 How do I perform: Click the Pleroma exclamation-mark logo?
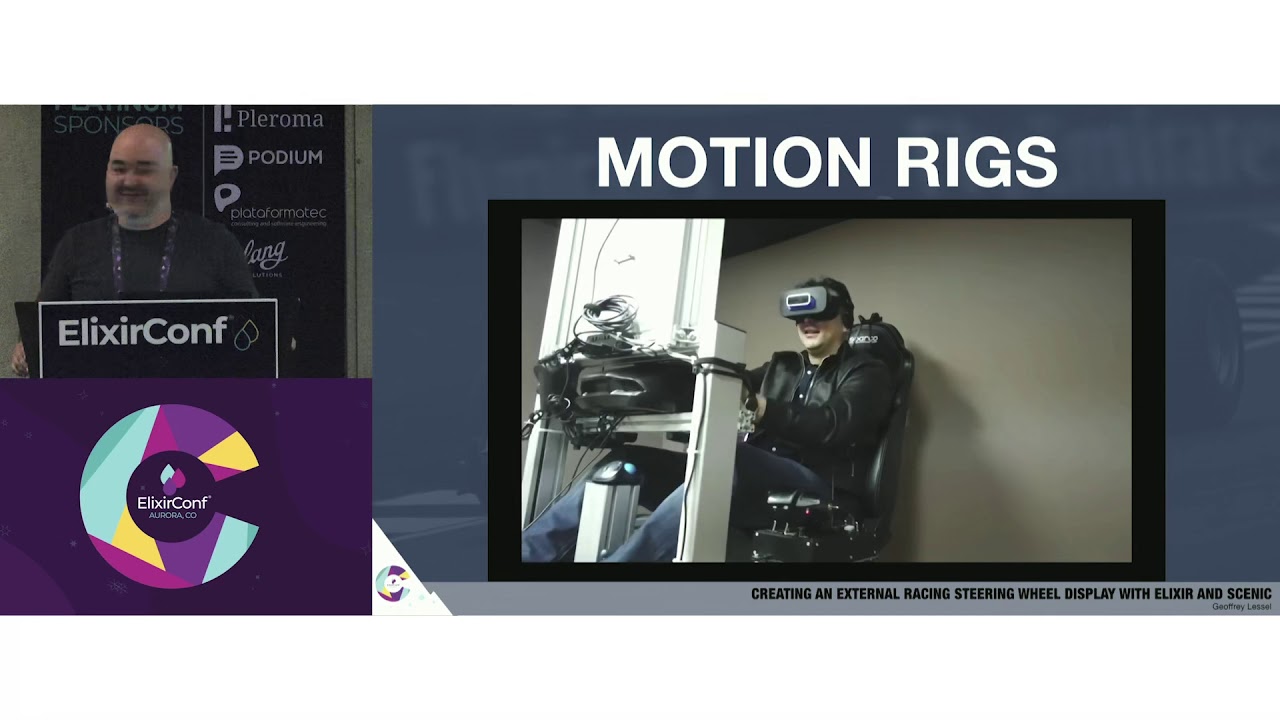[x=222, y=120]
